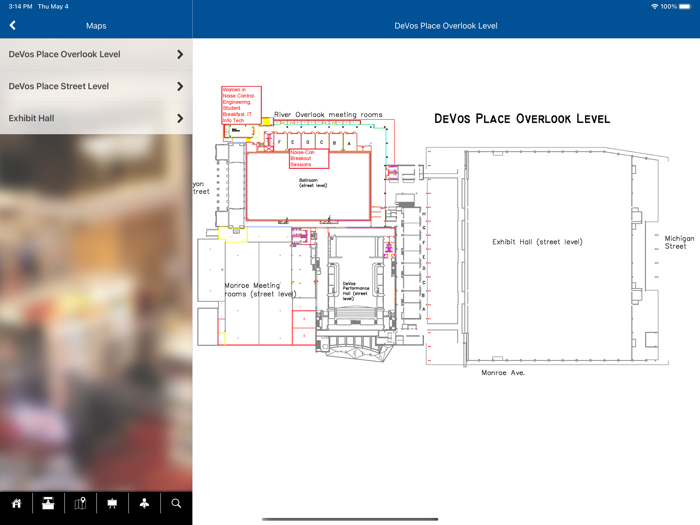Tap the DeVos Place Overlook Level map title
Image resolution: width=700 pixels, height=525 pixels.
tap(522, 119)
